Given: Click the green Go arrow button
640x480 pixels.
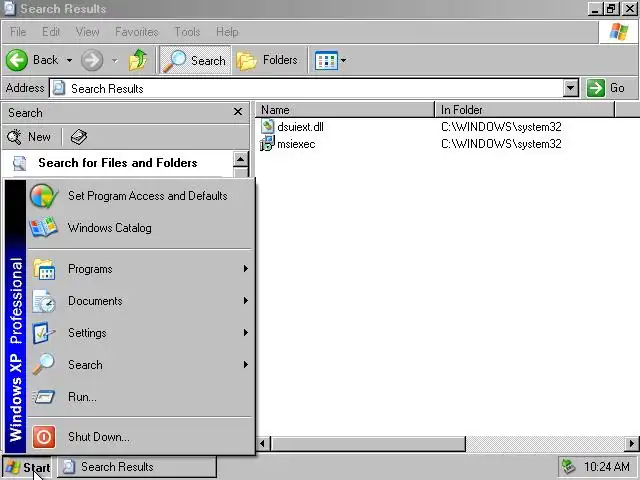Looking at the screenshot, I should click(x=596, y=88).
